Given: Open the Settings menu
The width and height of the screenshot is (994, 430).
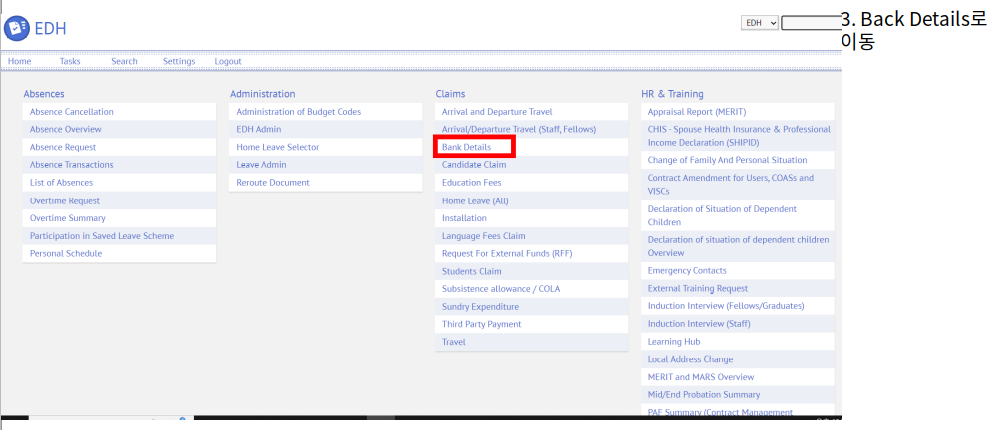Looking at the screenshot, I should pyautogui.click(x=179, y=61).
